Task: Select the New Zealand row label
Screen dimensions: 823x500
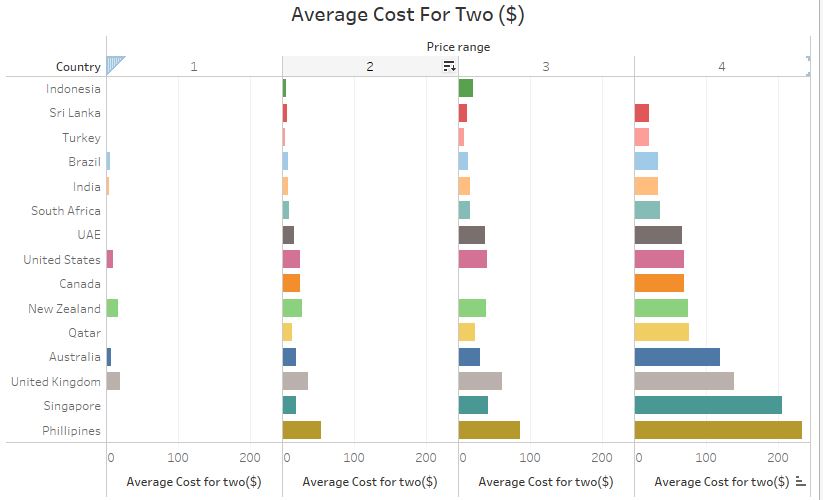Action: (x=65, y=308)
